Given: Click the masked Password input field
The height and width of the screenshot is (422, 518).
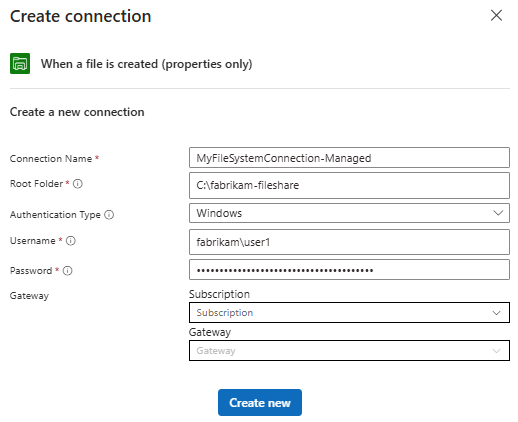Looking at the screenshot, I should click(x=349, y=270).
